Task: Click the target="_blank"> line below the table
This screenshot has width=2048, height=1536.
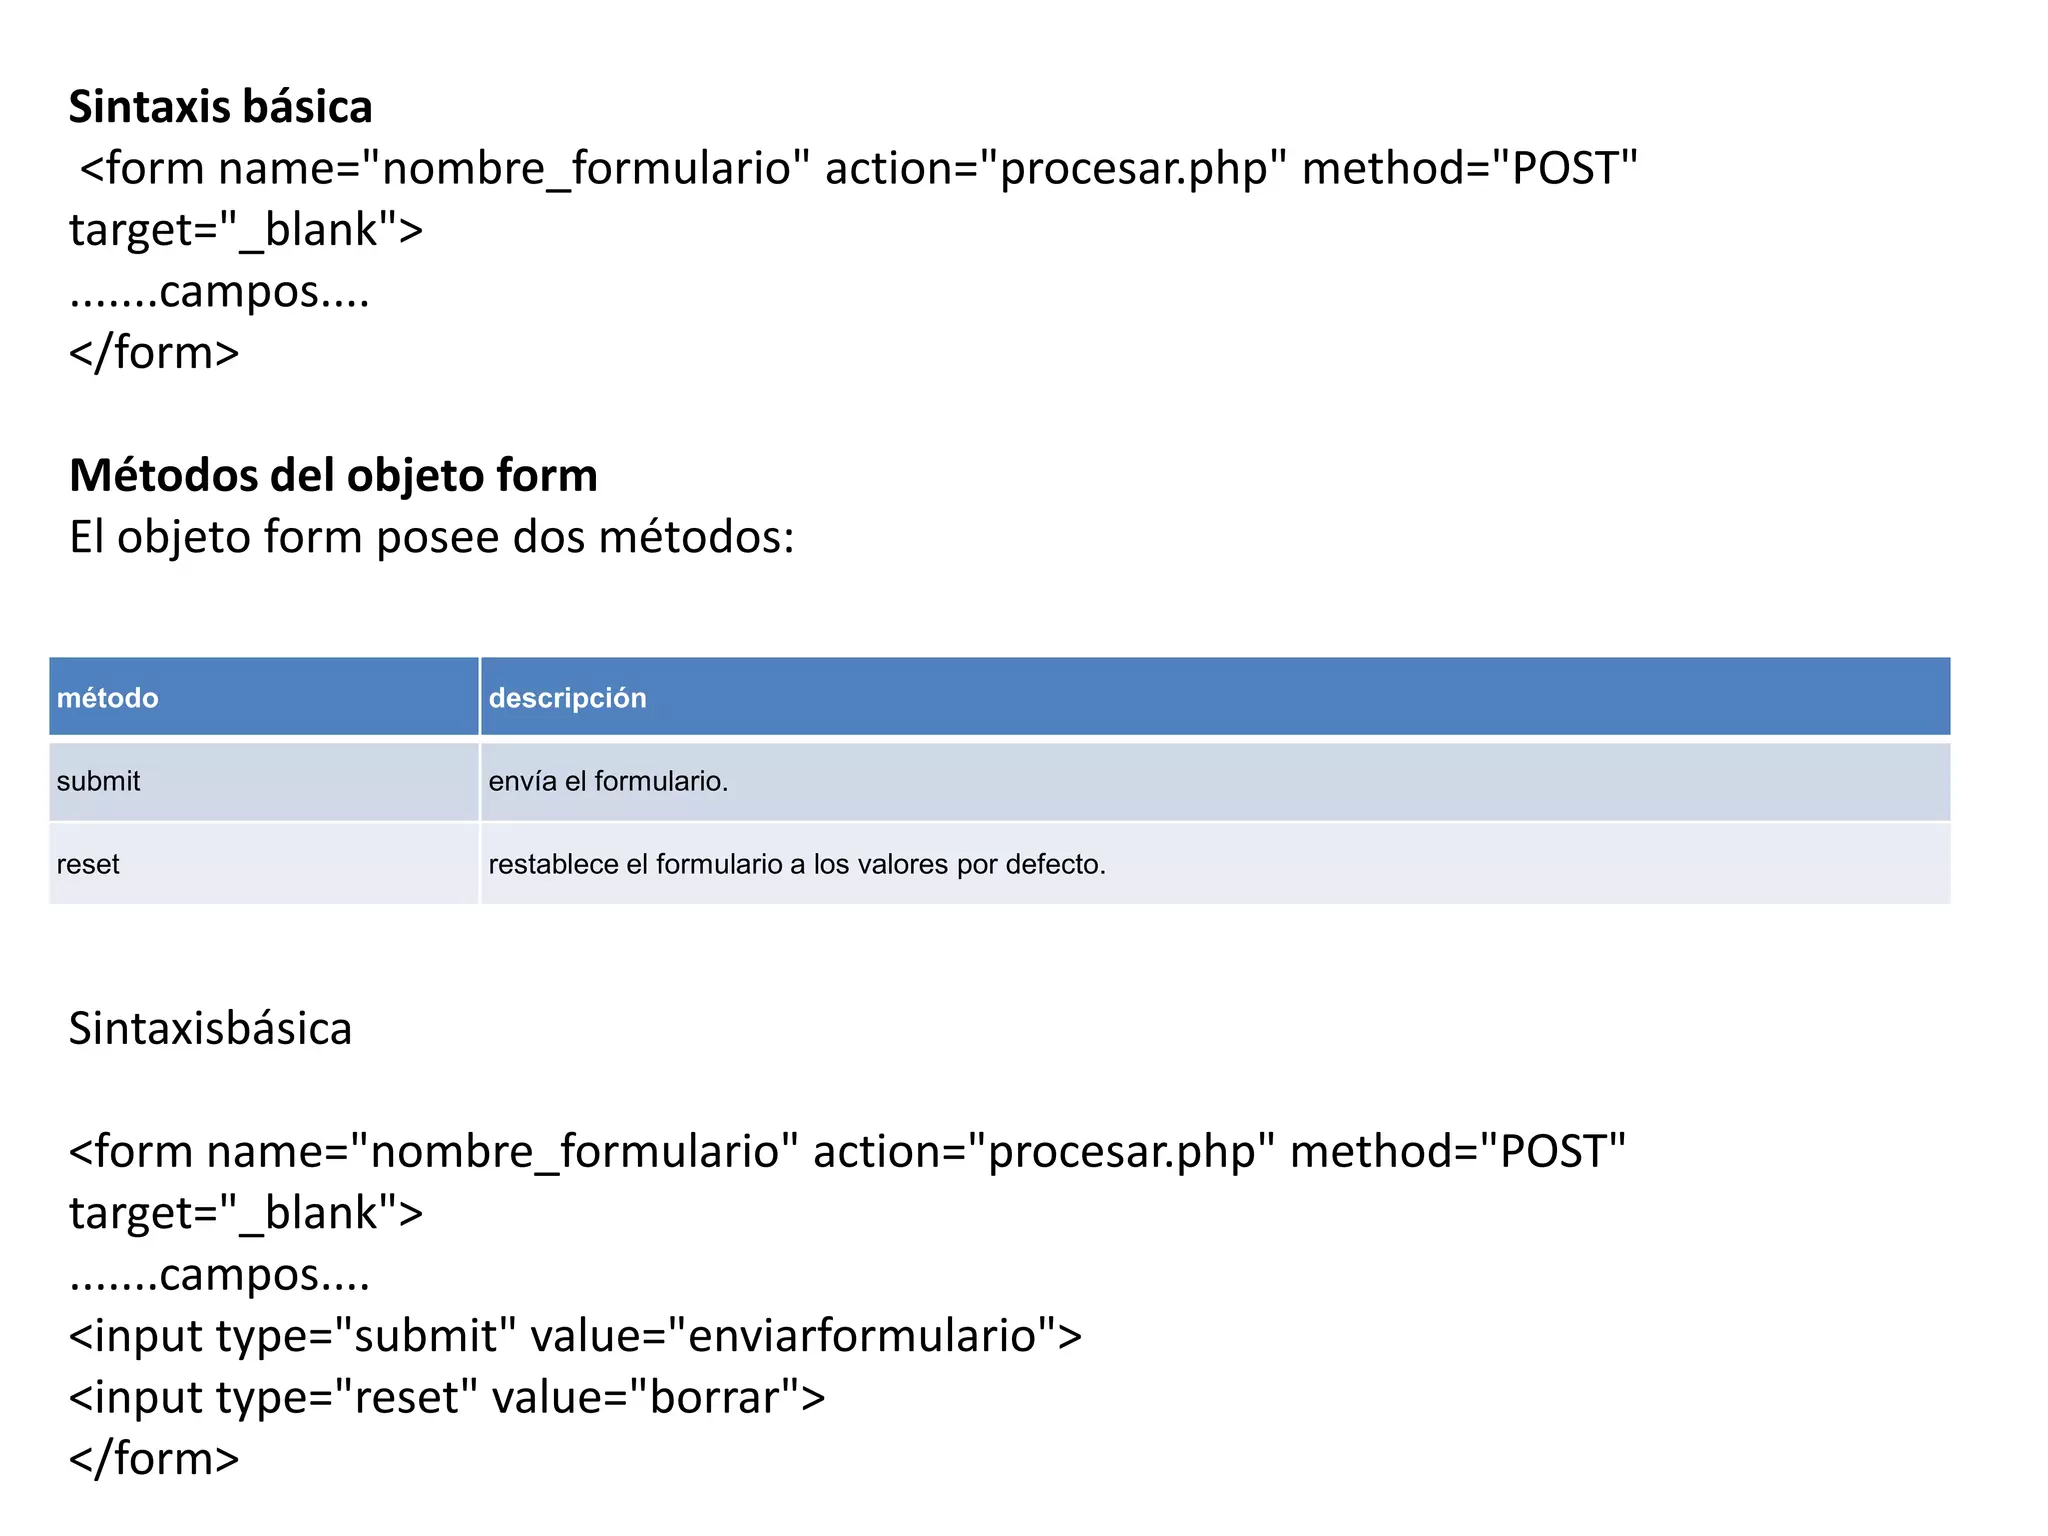Action: (246, 1213)
